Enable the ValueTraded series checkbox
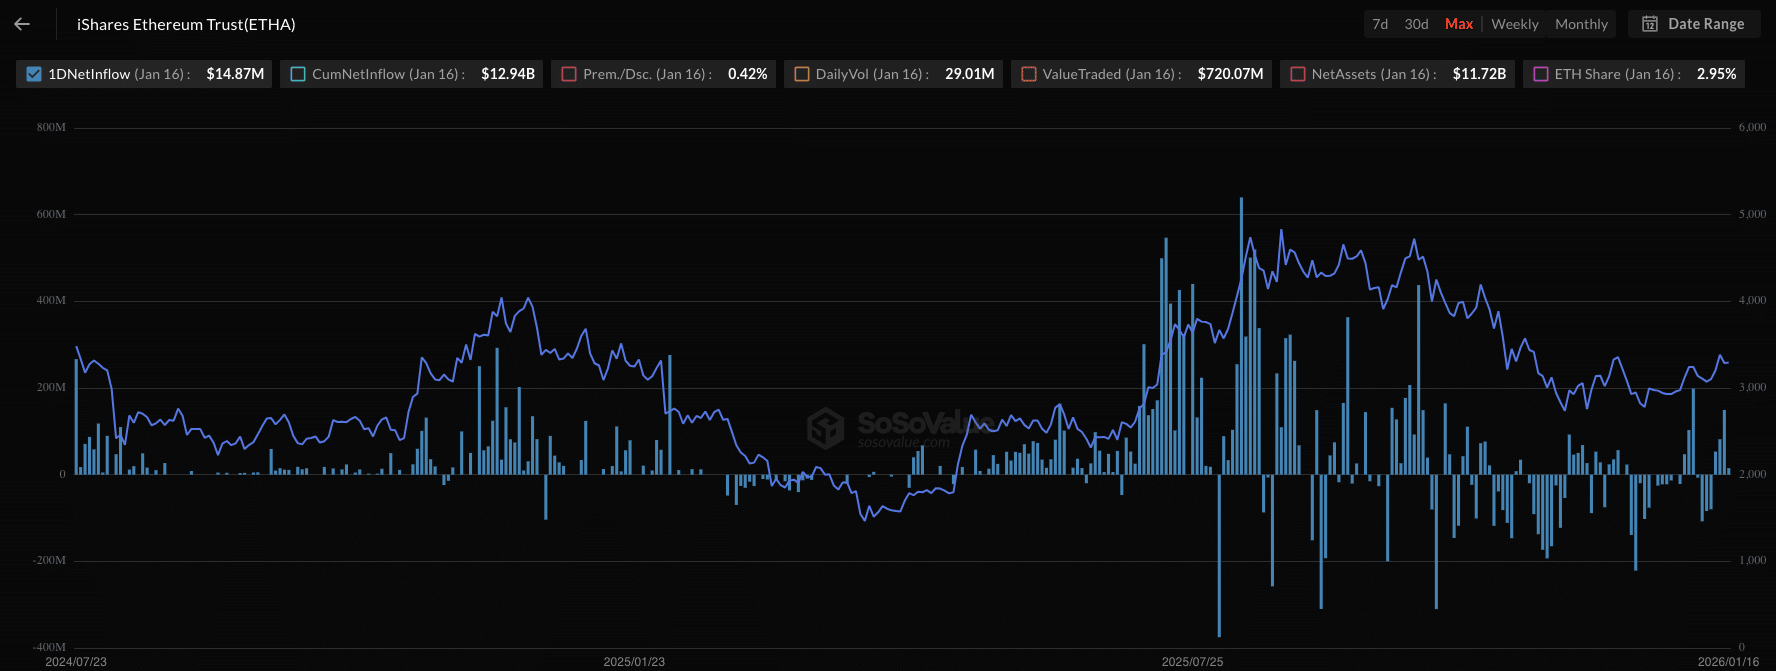Screen dimensions: 1776x671 (1028, 74)
